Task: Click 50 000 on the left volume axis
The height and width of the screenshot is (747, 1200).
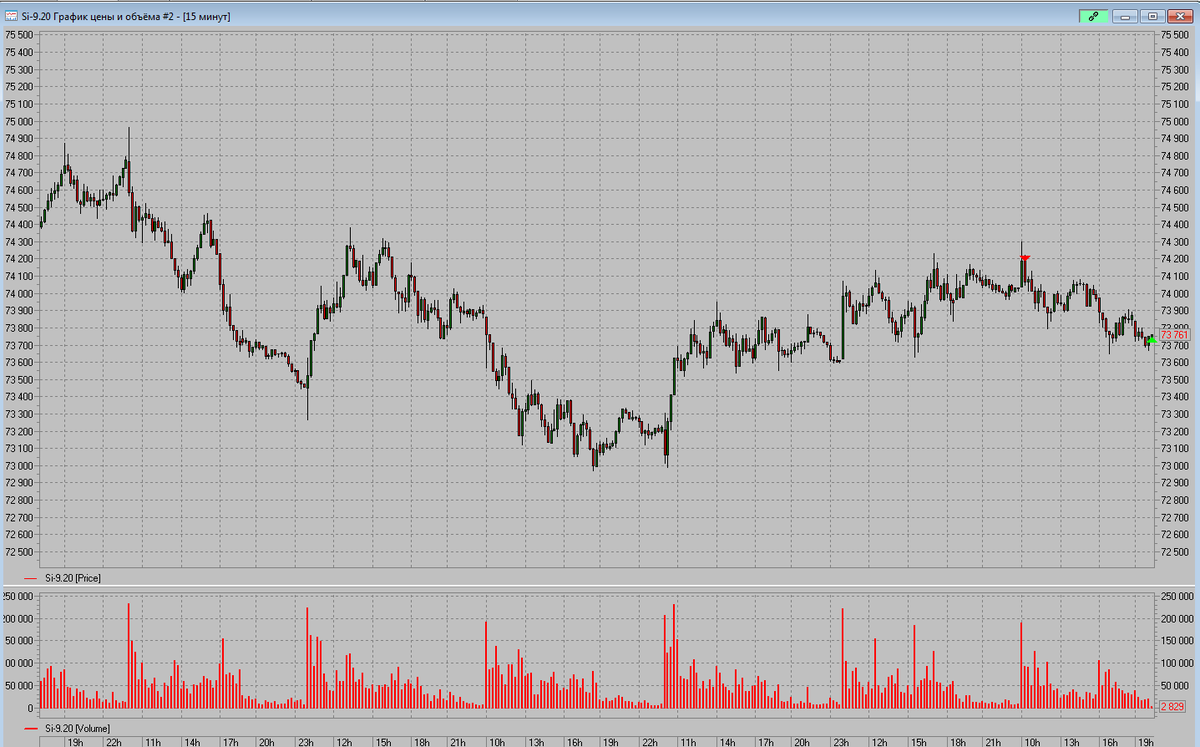Action: pyautogui.click(x=20, y=685)
